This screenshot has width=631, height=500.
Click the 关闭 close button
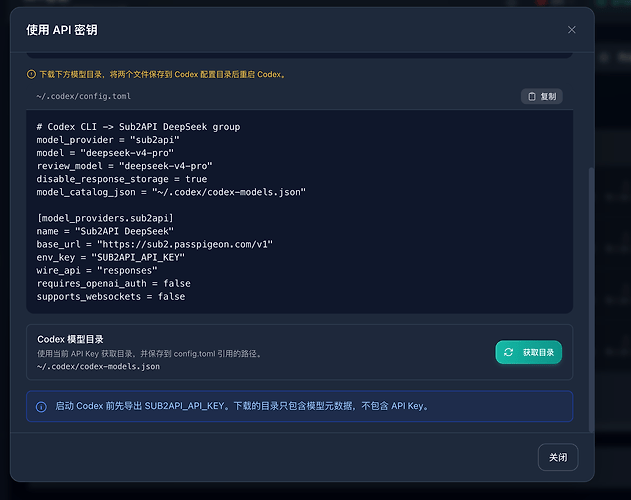pyautogui.click(x=558, y=457)
